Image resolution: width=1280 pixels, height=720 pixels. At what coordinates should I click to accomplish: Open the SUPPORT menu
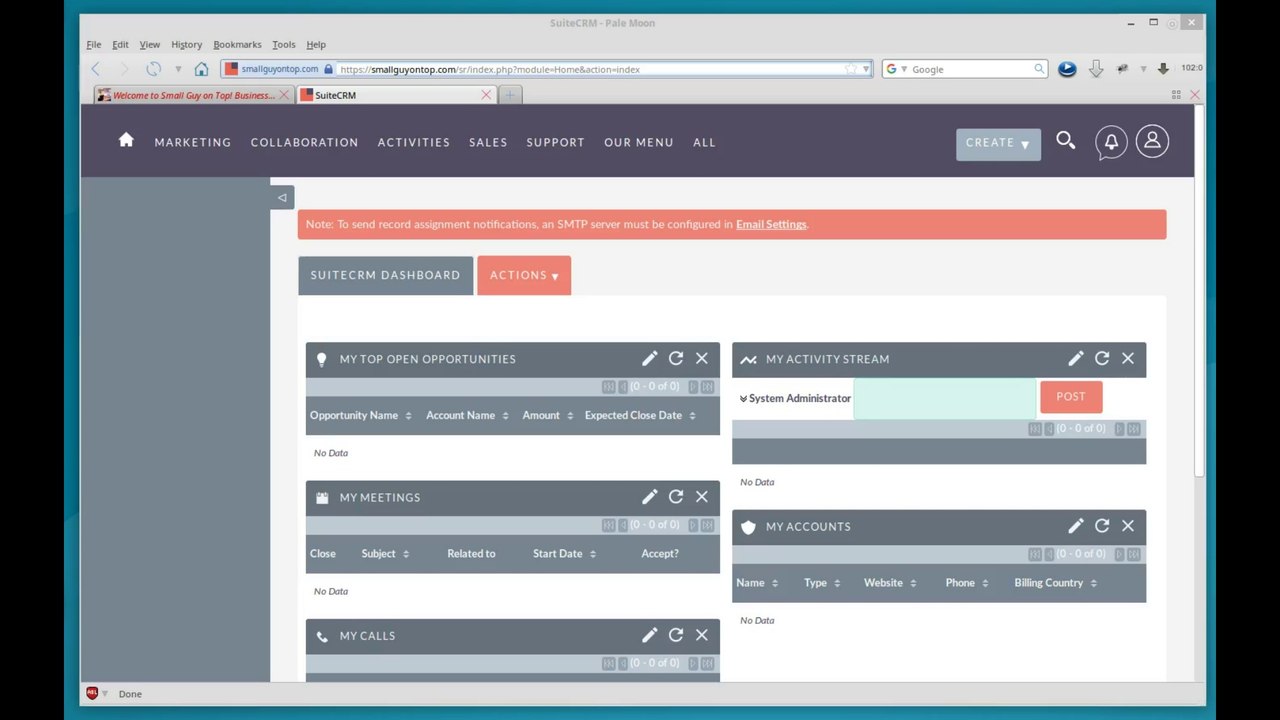(x=555, y=142)
